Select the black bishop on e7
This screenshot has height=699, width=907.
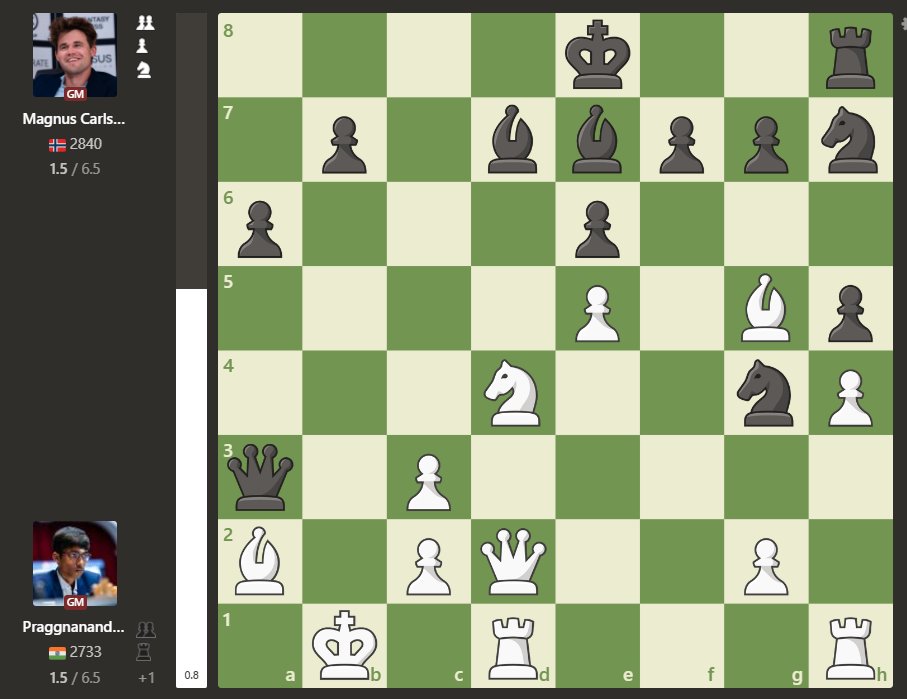[x=597, y=139]
